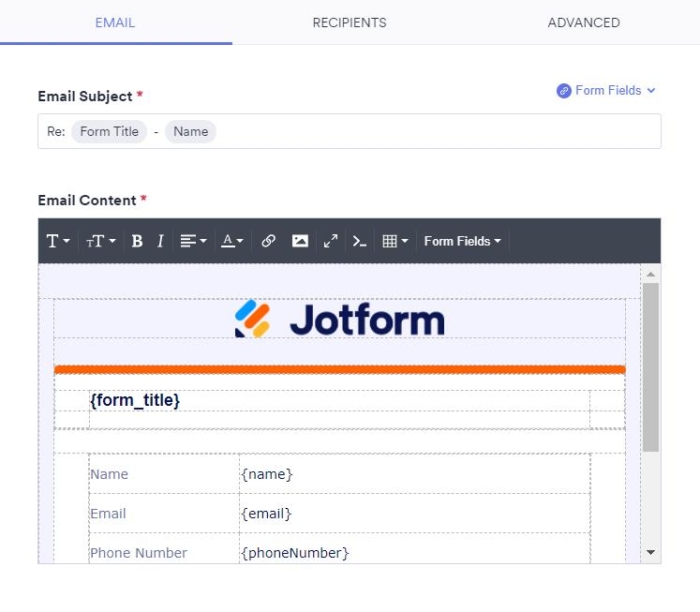Click the insert image icon
This screenshot has width=700, height=612.
tap(300, 241)
